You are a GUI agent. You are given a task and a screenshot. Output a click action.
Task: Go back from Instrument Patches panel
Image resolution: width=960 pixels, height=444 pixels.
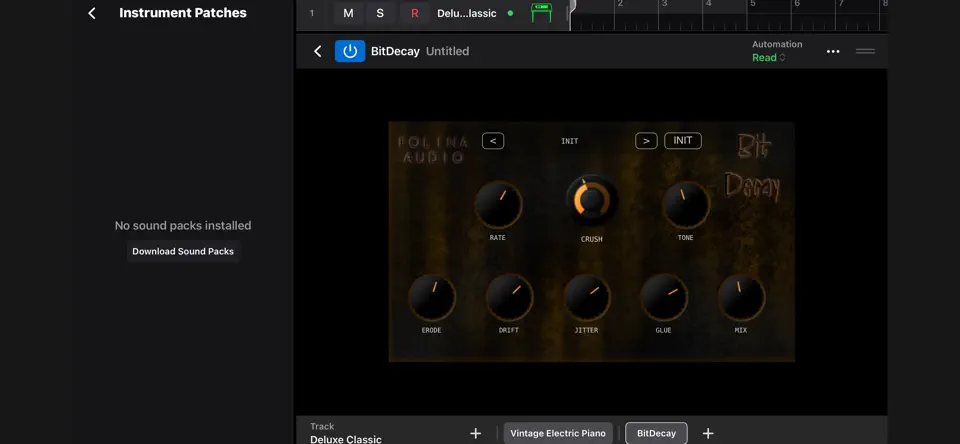coord(92,13)
